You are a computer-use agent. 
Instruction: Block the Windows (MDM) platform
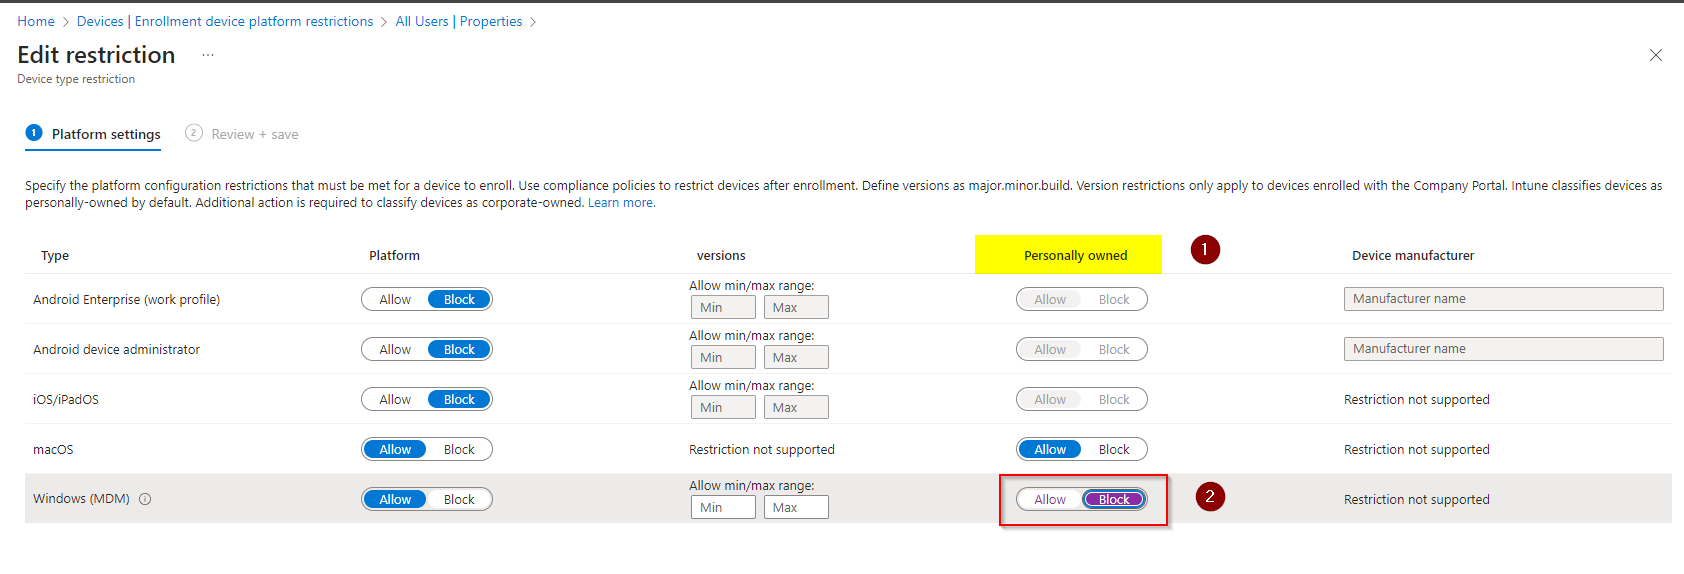tap(459, 499)
